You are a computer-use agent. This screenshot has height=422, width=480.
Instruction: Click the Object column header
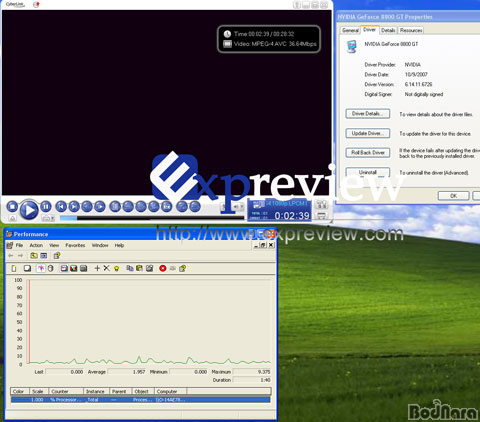tap(143, 391)
